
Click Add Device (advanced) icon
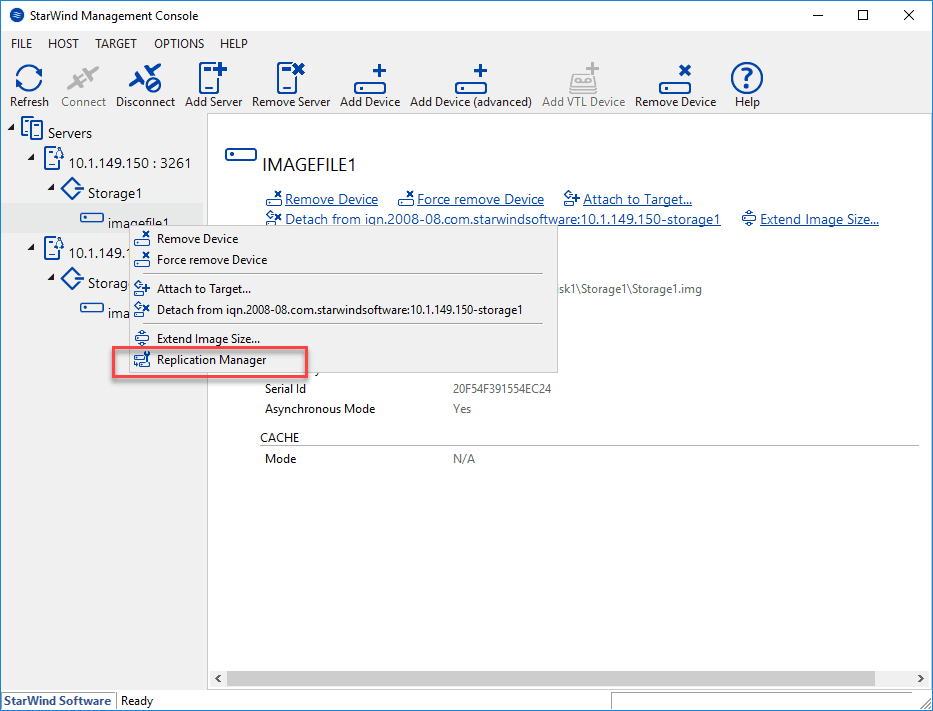(471, 79)
